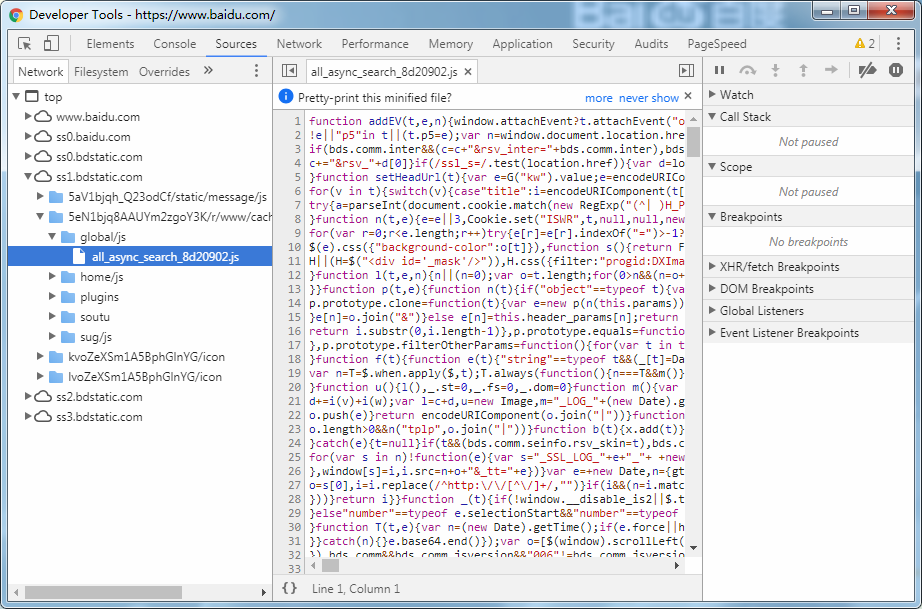This screenshot has height=609, width=922.
Task: Hide the debugger sidebar icon
Action: (x=686, y=71)
